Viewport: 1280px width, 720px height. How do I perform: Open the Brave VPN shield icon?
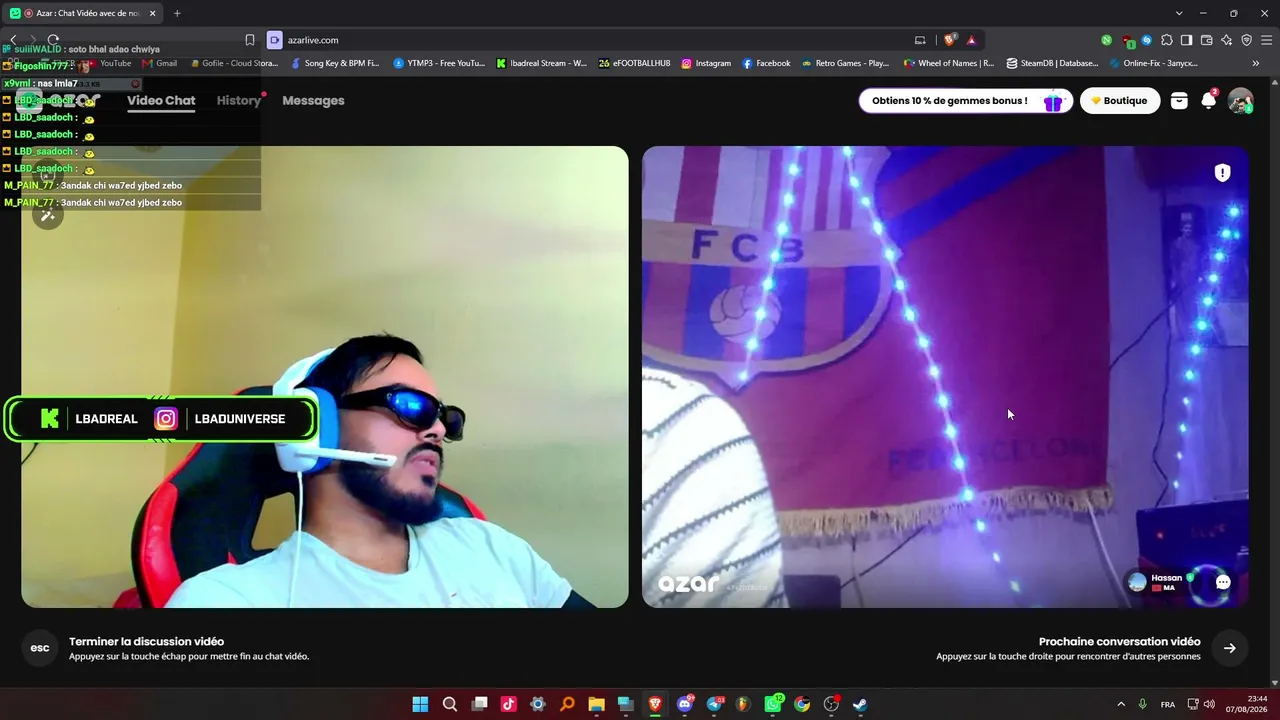[1246, 40]
